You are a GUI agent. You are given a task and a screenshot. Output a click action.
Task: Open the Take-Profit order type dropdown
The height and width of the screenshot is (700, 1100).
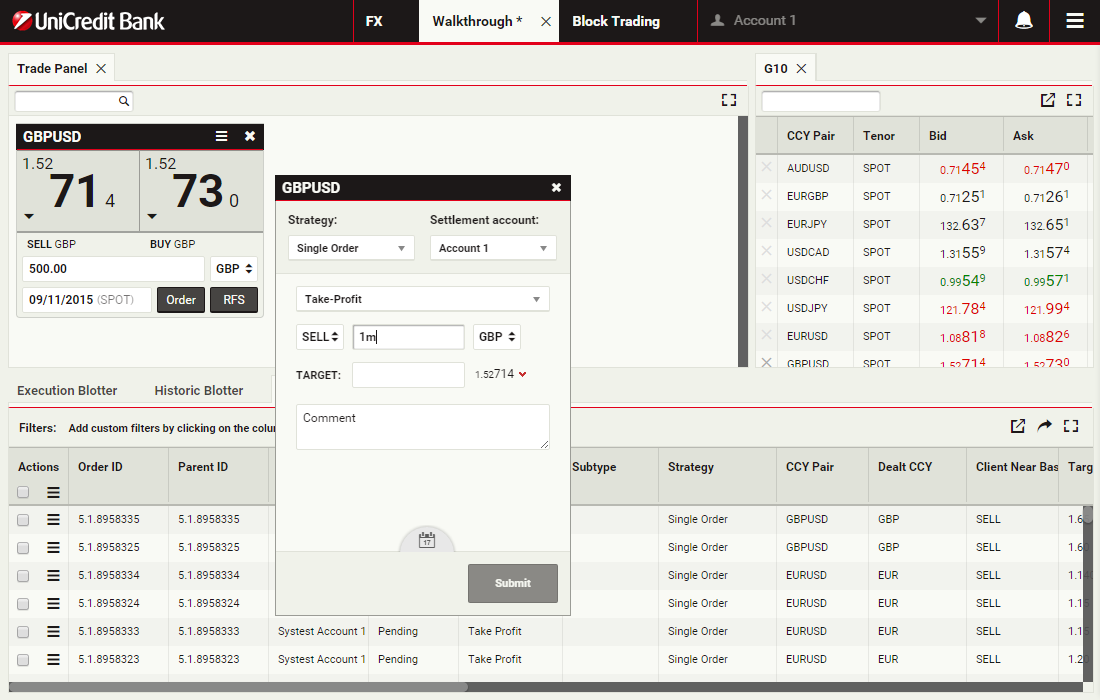(422, 299)
